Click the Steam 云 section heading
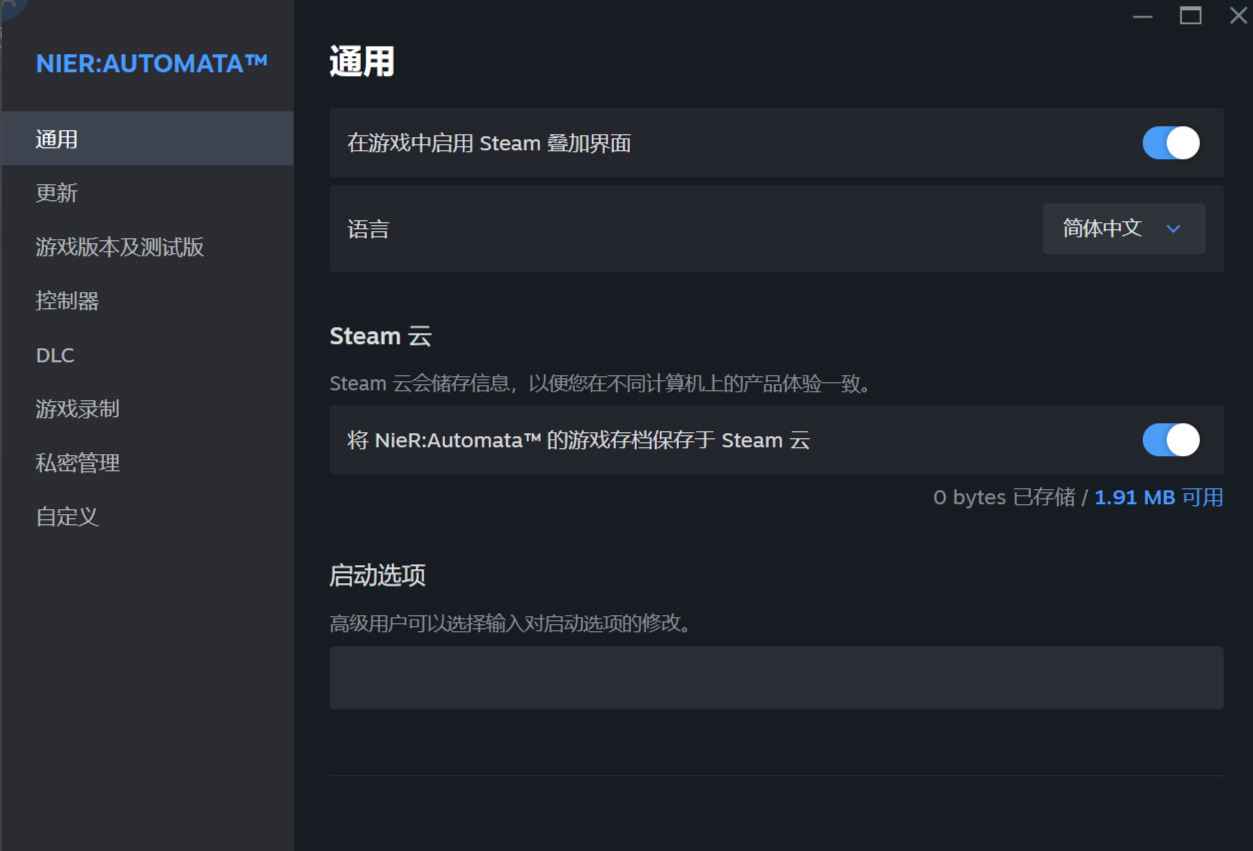This screenshot has height=851, width=1253. coord(380,336)
